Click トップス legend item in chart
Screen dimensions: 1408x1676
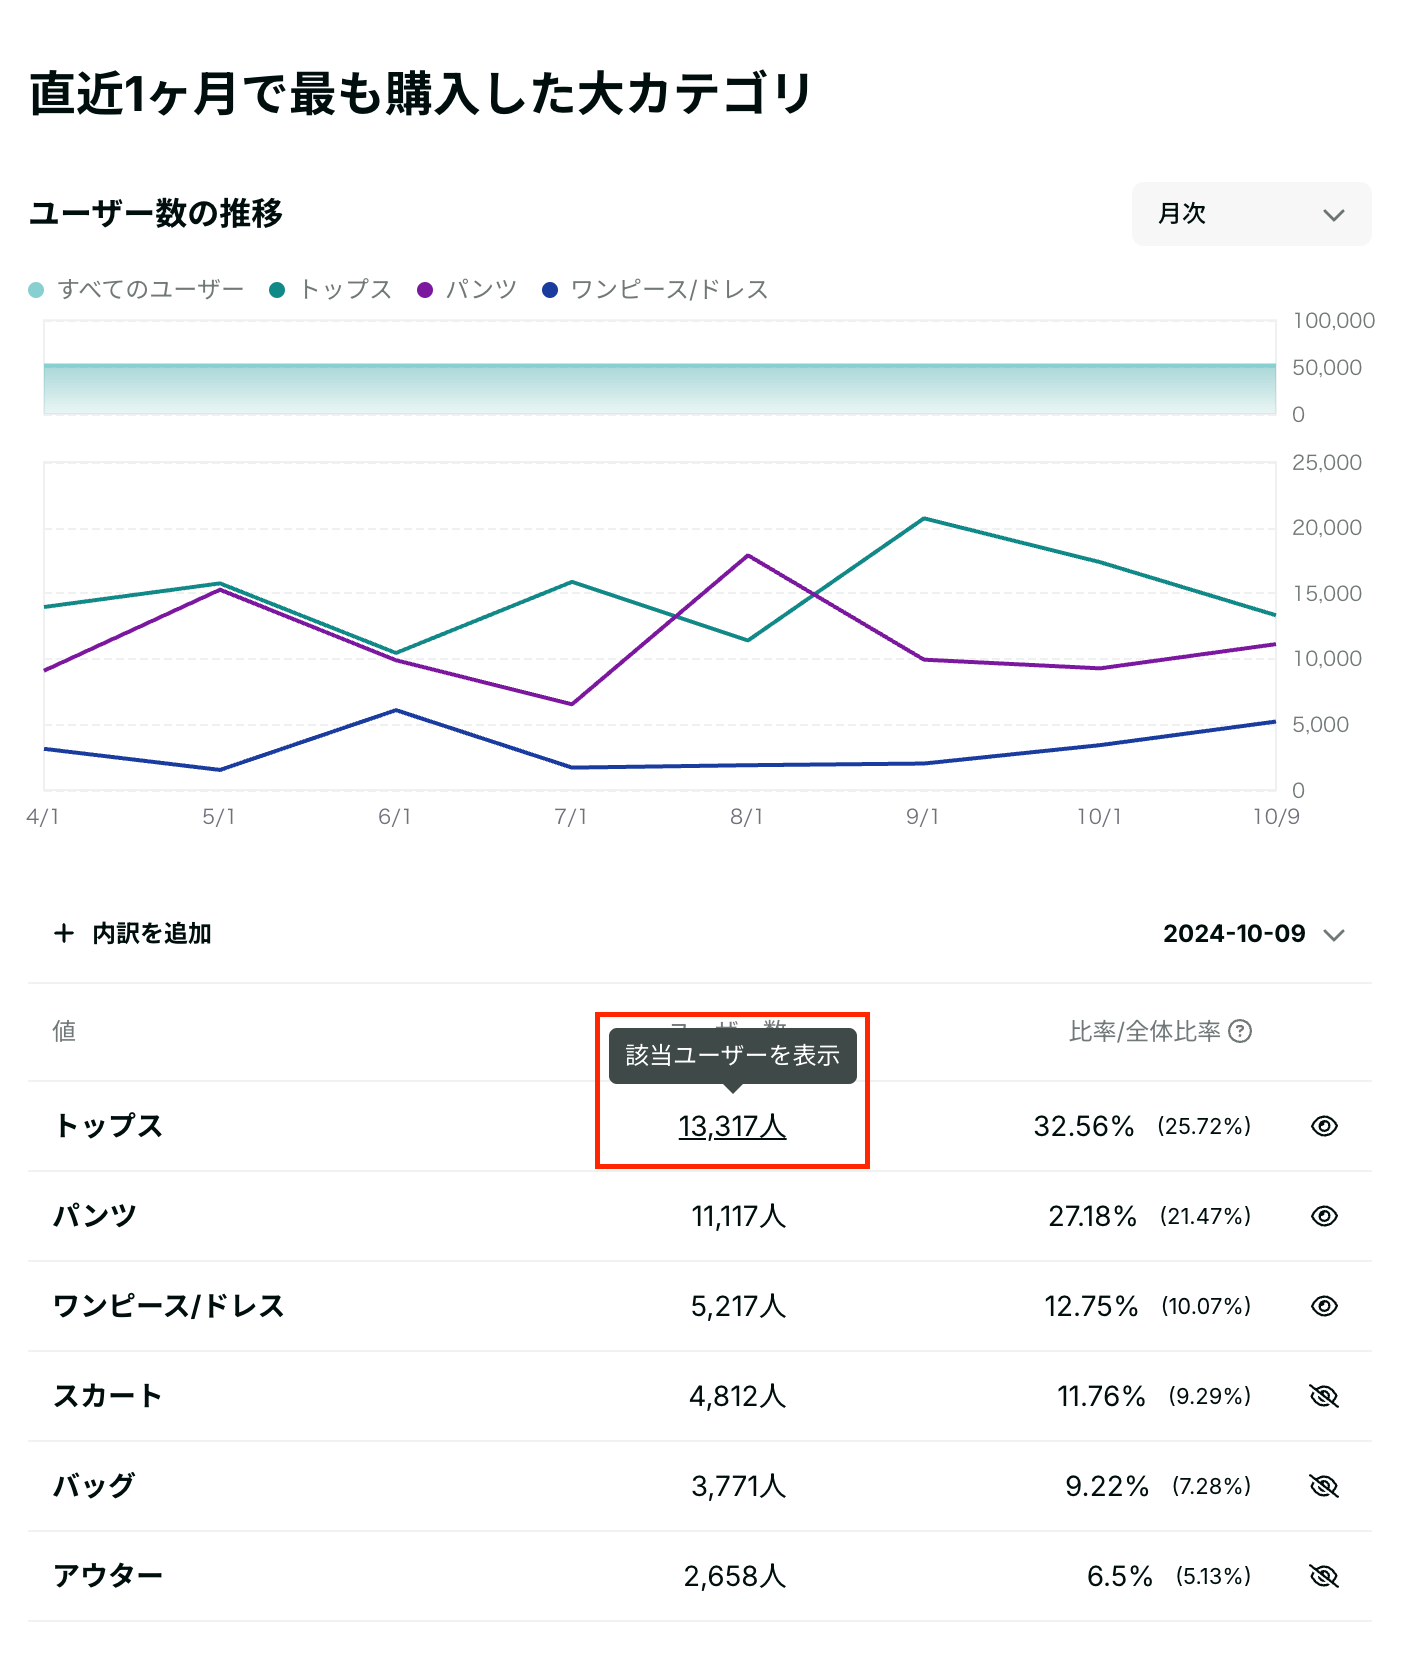pyautogui.click(x=331, y=290)
